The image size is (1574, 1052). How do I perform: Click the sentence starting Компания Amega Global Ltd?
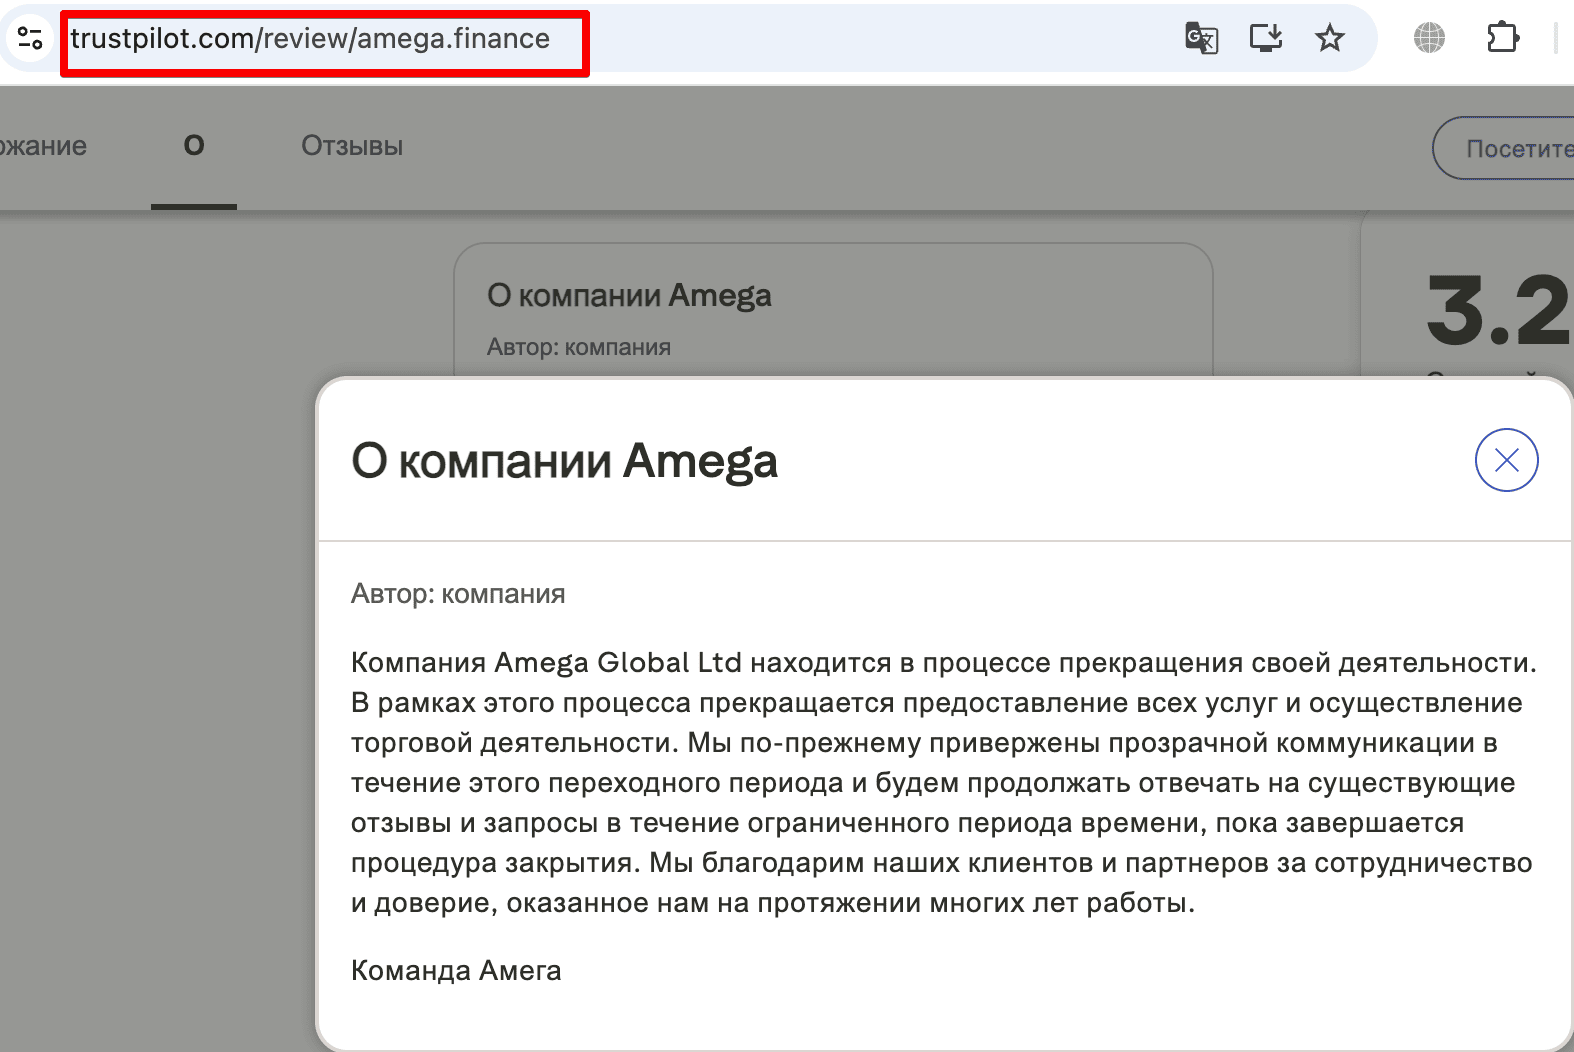coord(944,663)
